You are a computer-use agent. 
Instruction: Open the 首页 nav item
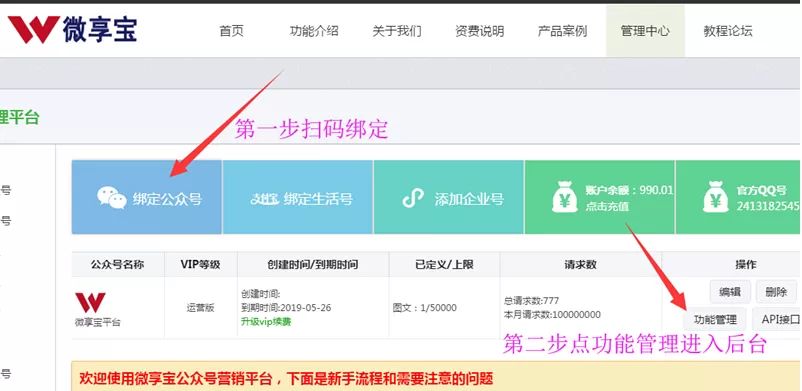click(x=232, y=31)
